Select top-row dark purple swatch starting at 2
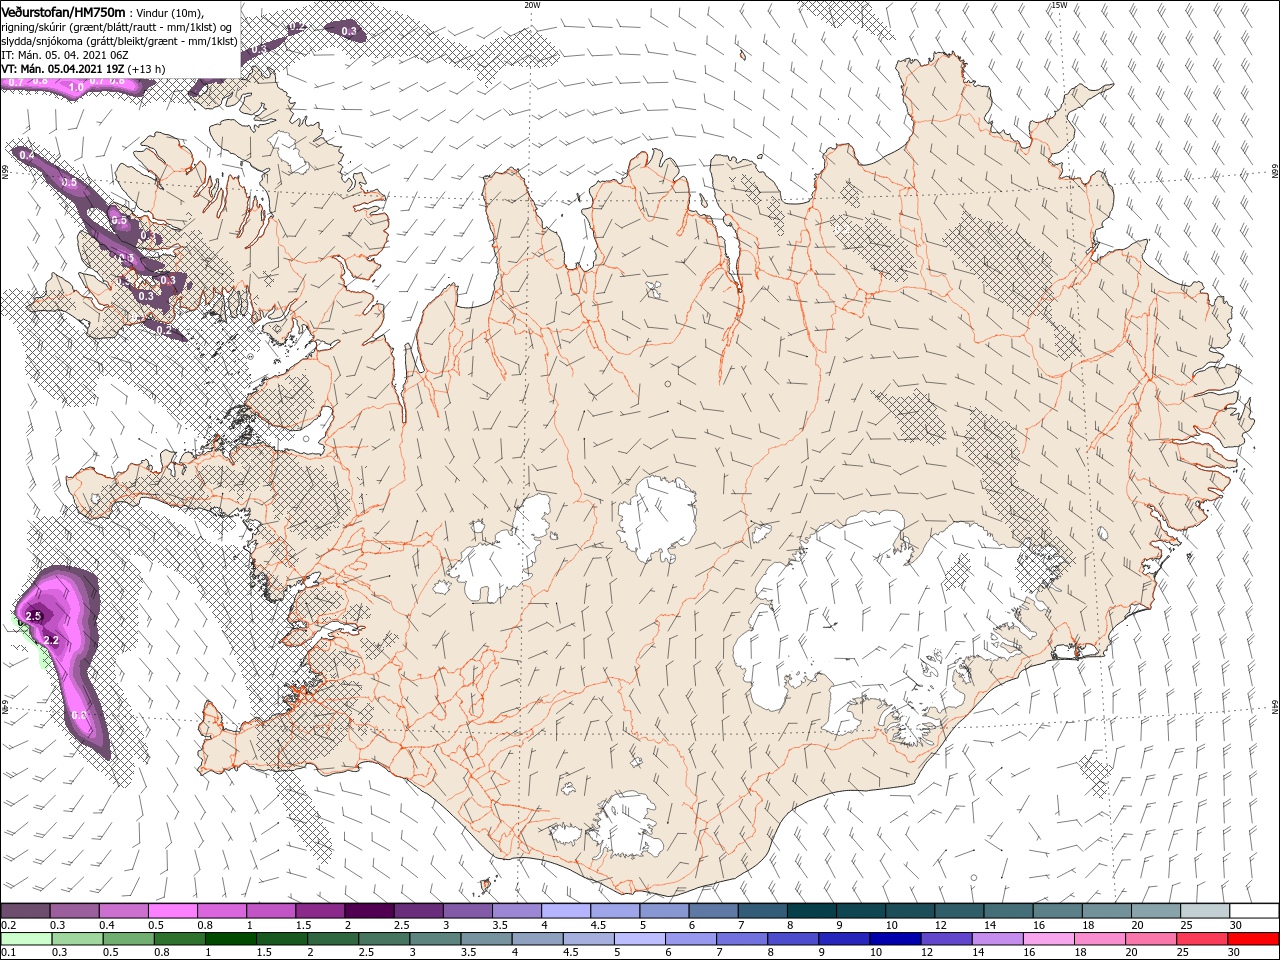The image size is (1280, 960). [368, 911]
